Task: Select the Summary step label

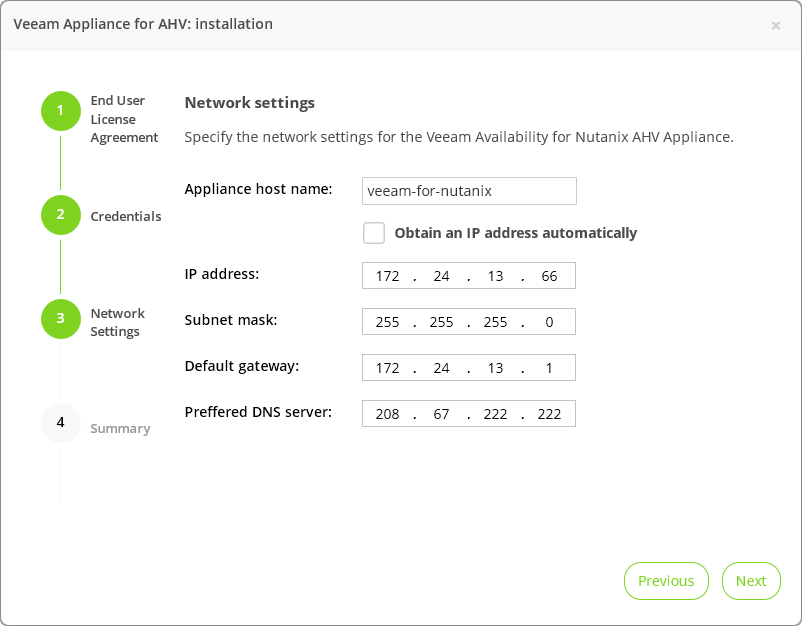Action: [x=120, y=428]
